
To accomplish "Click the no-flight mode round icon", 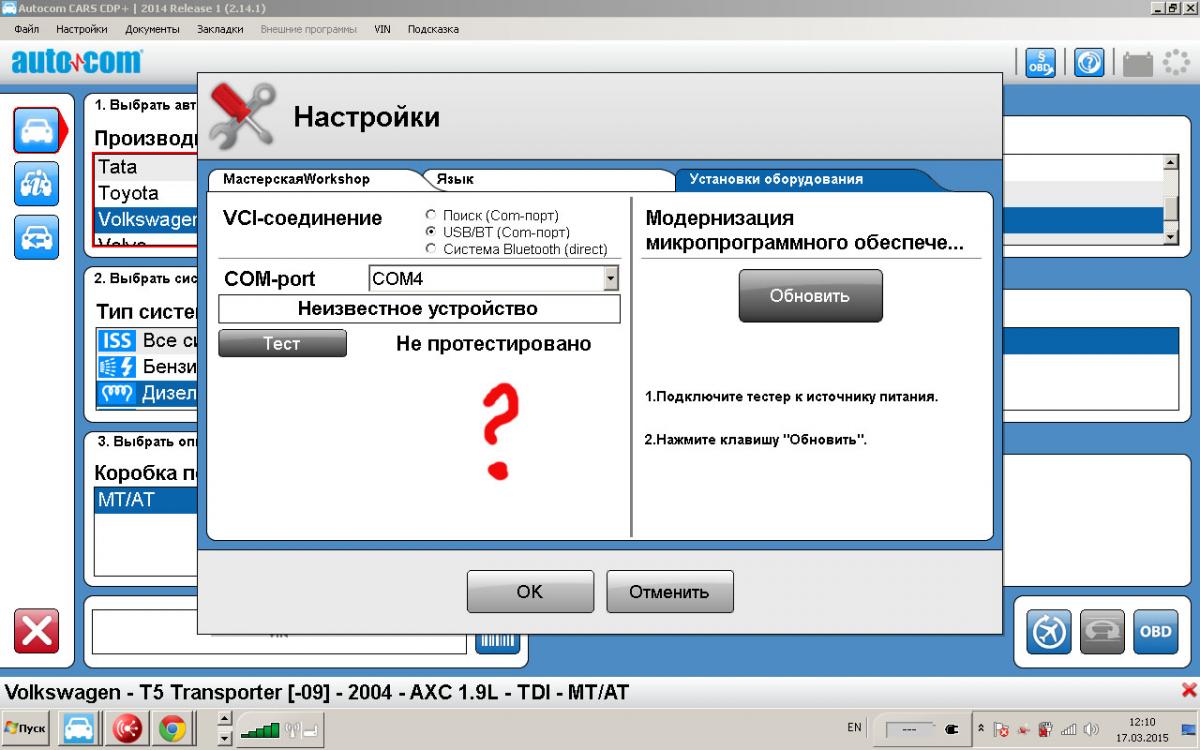I will pyautogui.click(x=1049, y=632).
